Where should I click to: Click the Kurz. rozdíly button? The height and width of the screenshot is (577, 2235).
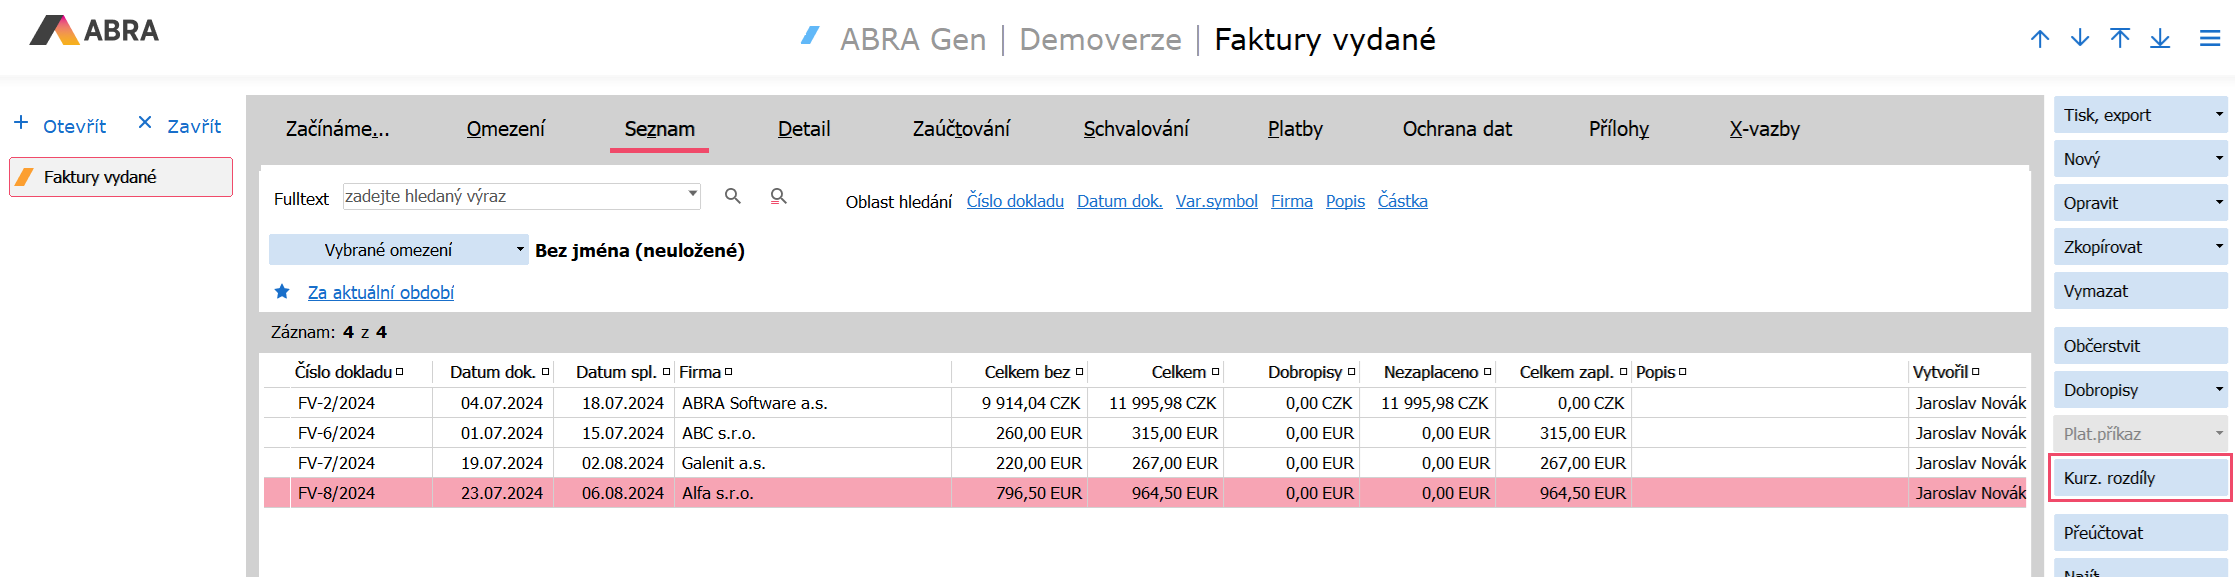click(2140, 478)
